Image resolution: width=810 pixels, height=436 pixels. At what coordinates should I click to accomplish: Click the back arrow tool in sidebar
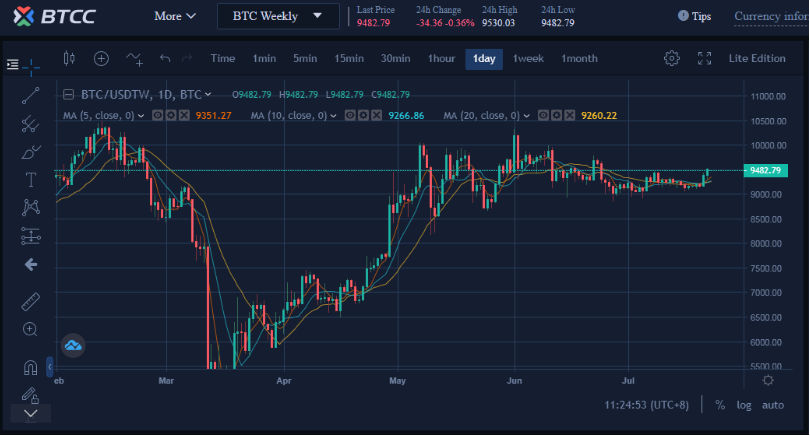(30, 265)
